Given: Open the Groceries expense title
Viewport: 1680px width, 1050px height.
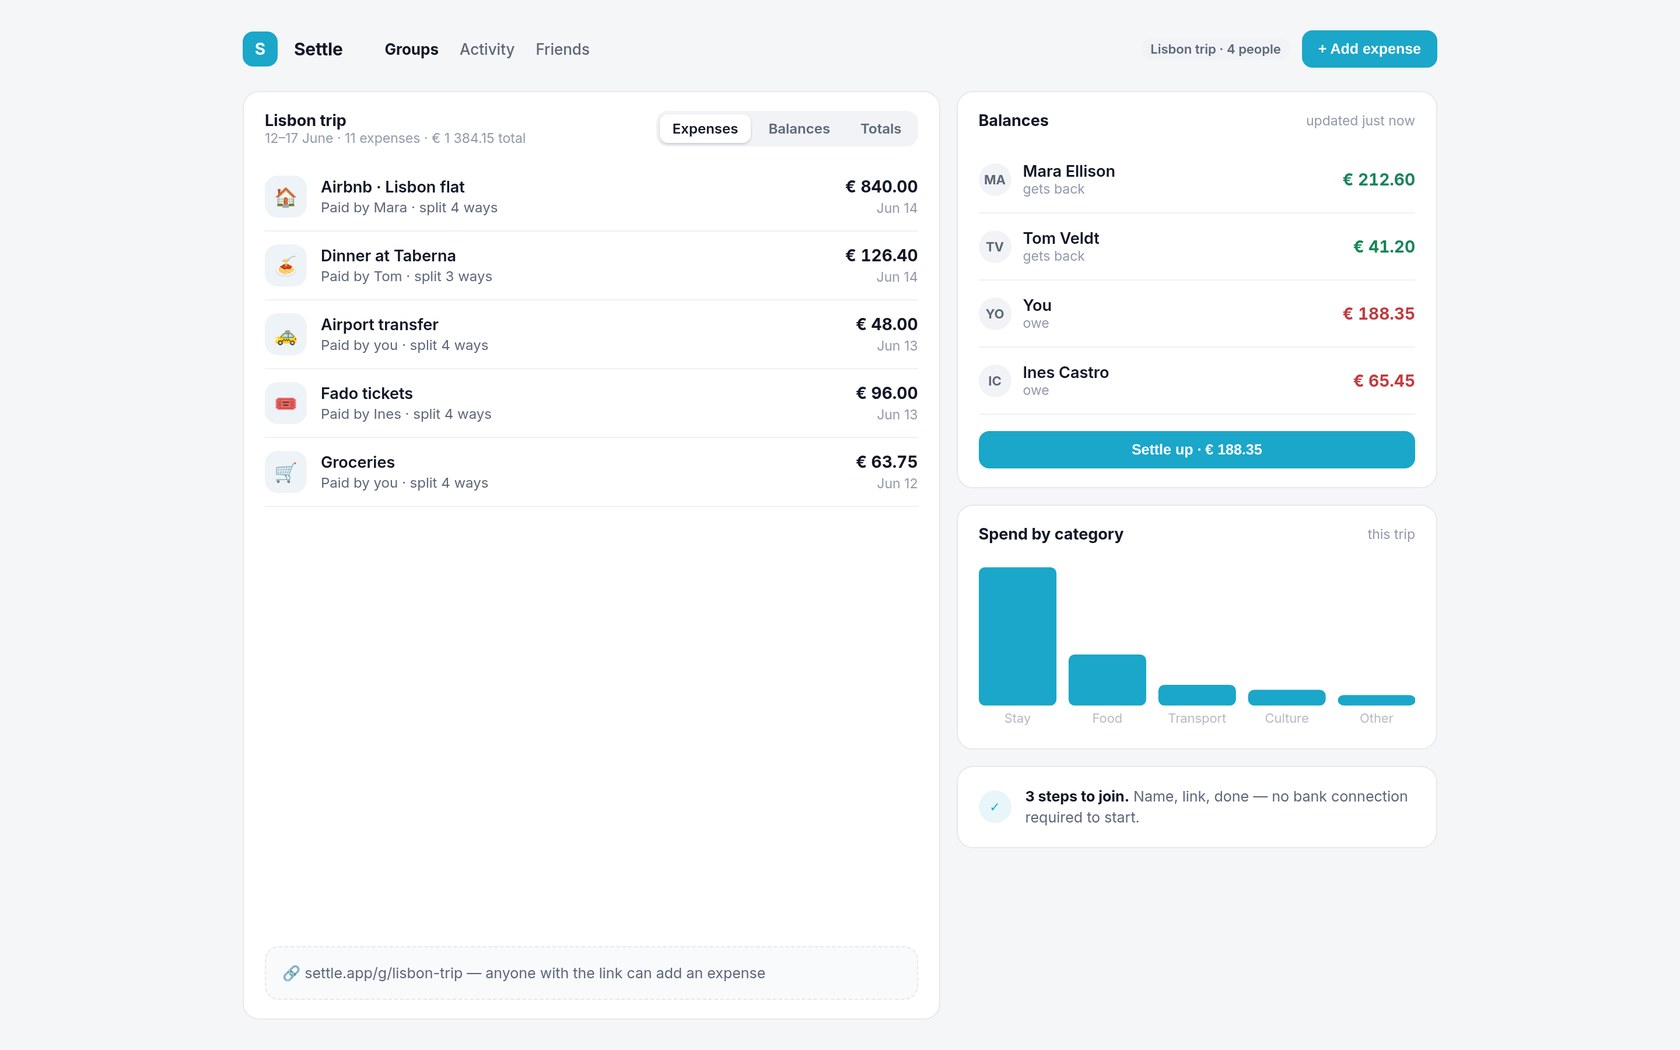Looking at the screenshot, I should coord(358,463).
